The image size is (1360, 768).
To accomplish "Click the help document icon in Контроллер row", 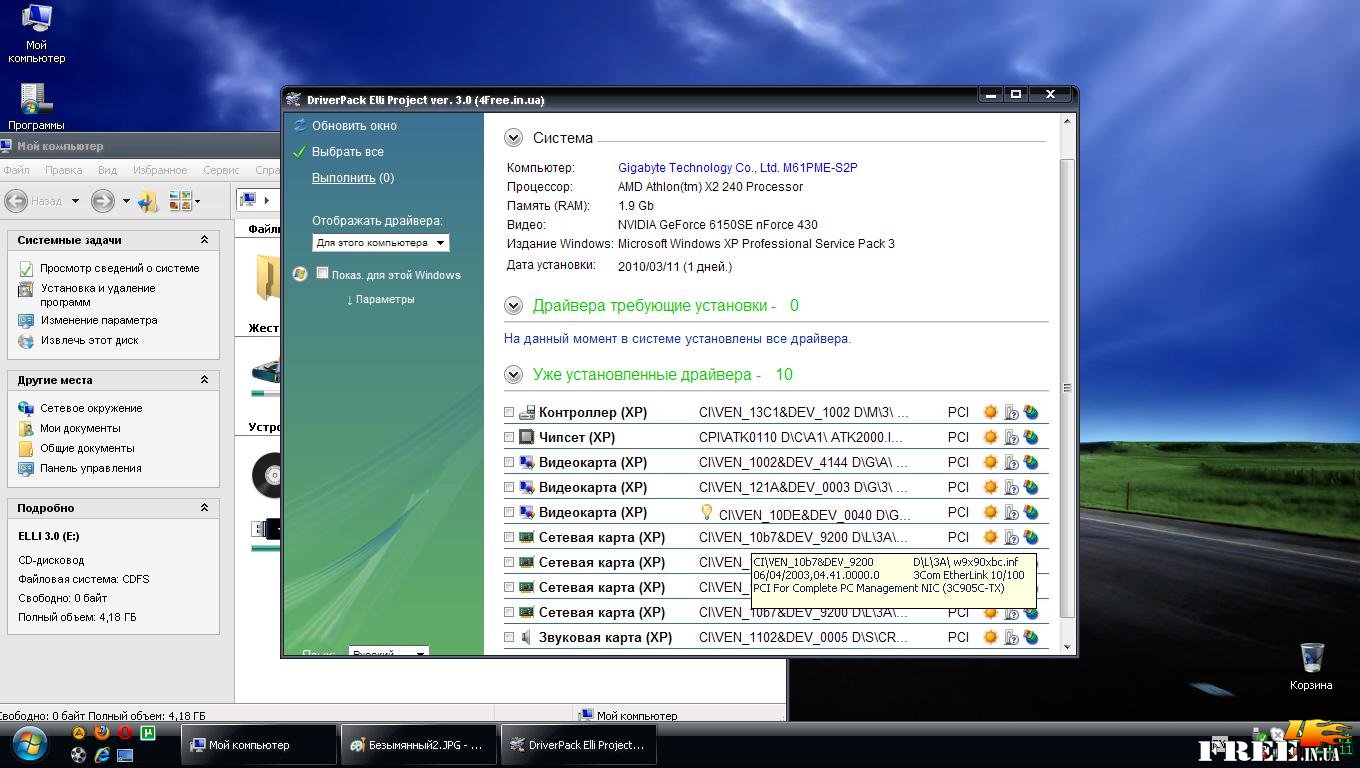I will click(1011, 412).
